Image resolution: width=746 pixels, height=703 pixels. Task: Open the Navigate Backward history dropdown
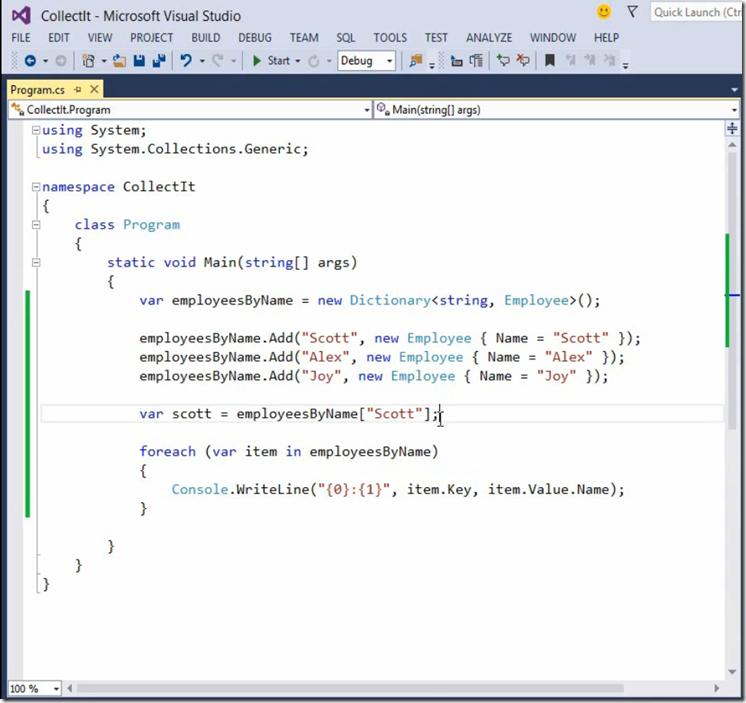(x=46, y=61)
